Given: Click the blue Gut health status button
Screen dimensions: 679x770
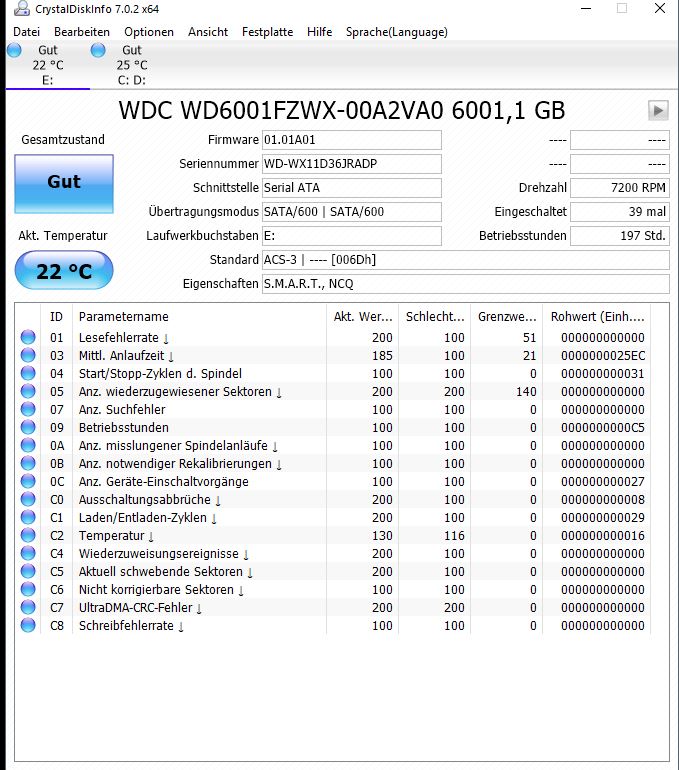Looking at the screenshot, I should click(x=64, y=184).
